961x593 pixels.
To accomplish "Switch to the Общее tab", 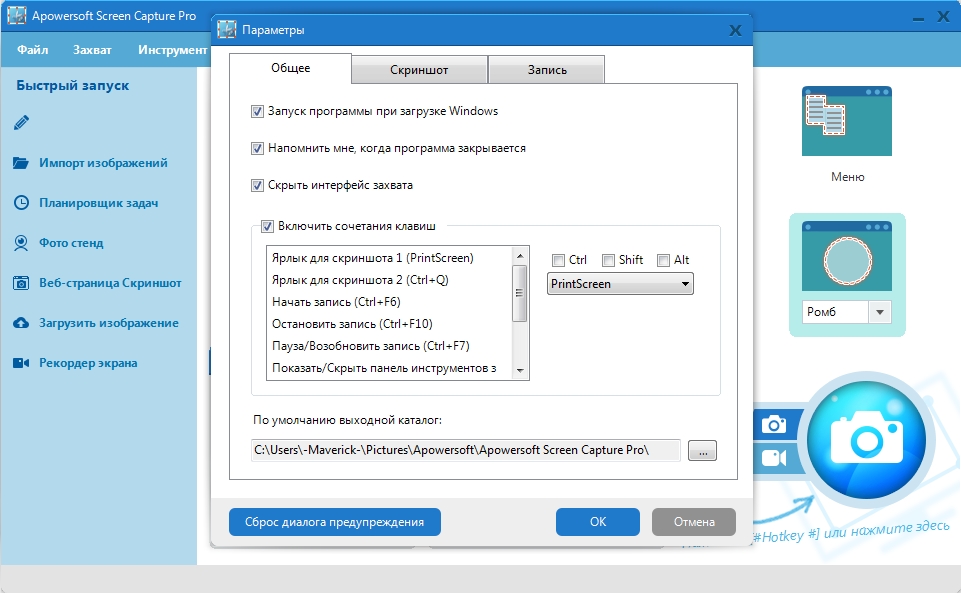I will click(x=291, y=68).
